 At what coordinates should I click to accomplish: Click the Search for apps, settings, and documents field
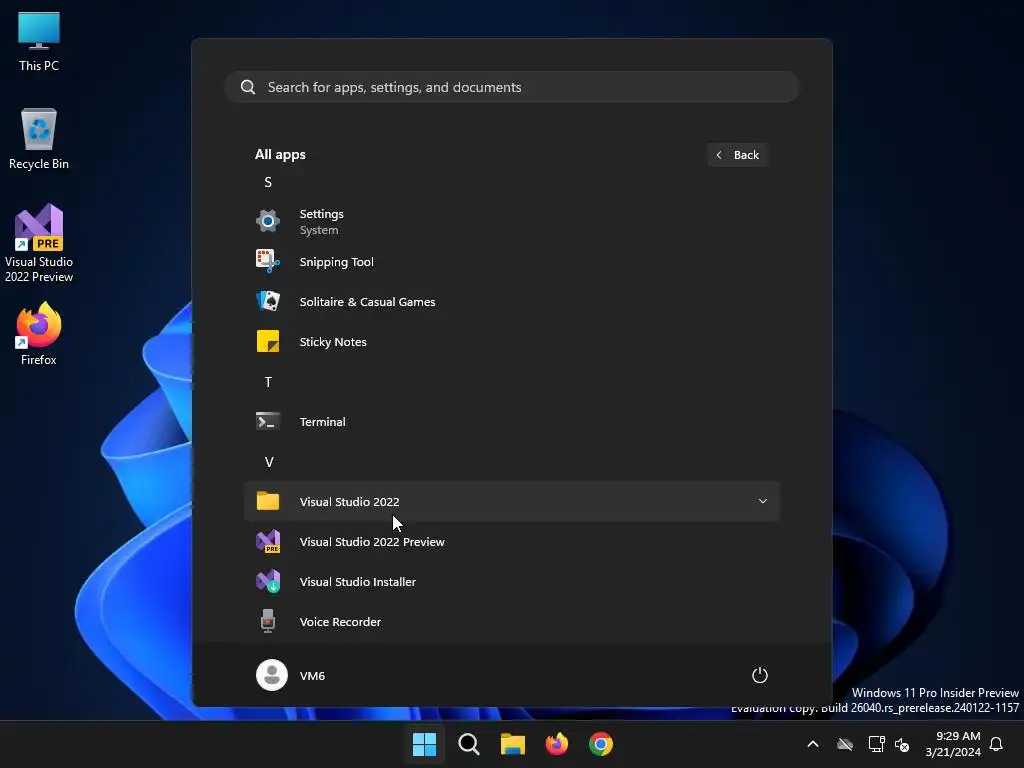click(512, 87)
